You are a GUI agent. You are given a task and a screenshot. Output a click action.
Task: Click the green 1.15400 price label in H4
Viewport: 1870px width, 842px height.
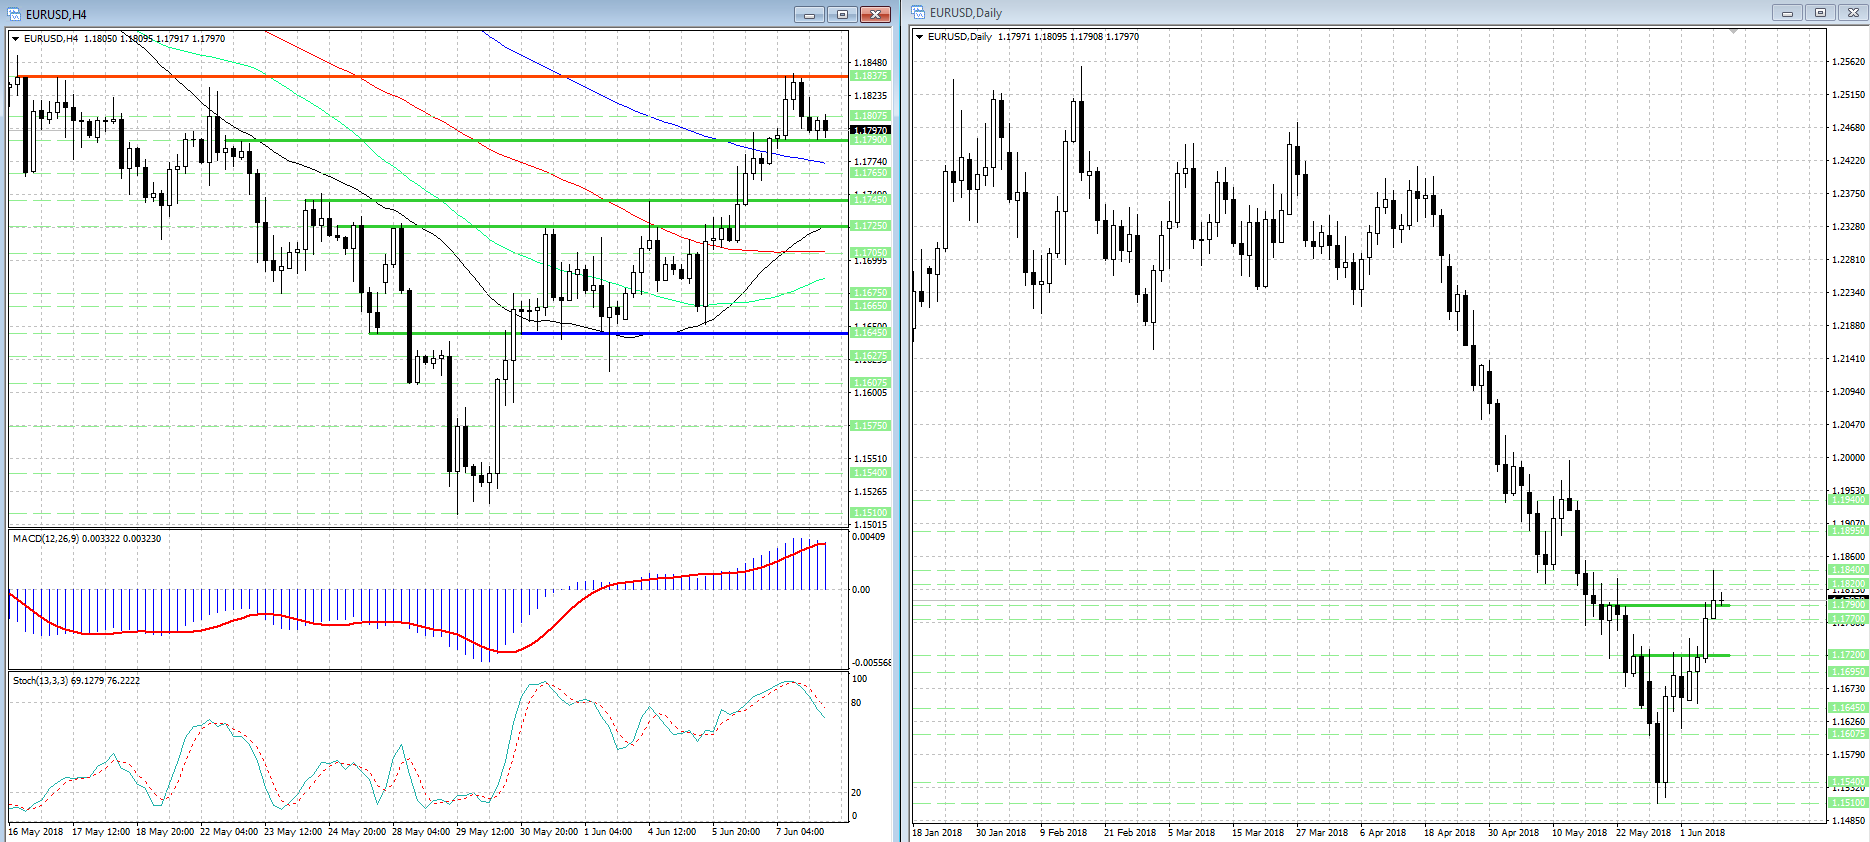click(x=869, y=473)
